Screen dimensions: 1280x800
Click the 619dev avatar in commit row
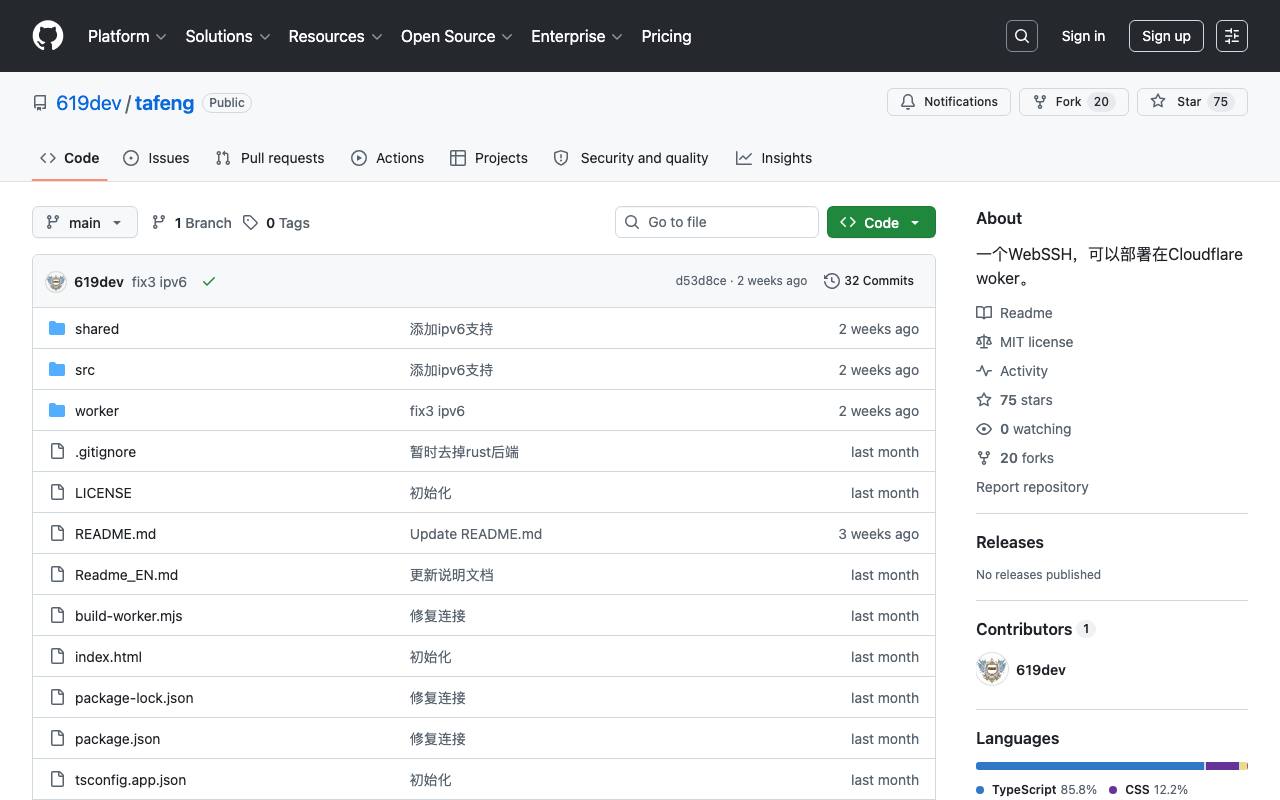(56, 281)
